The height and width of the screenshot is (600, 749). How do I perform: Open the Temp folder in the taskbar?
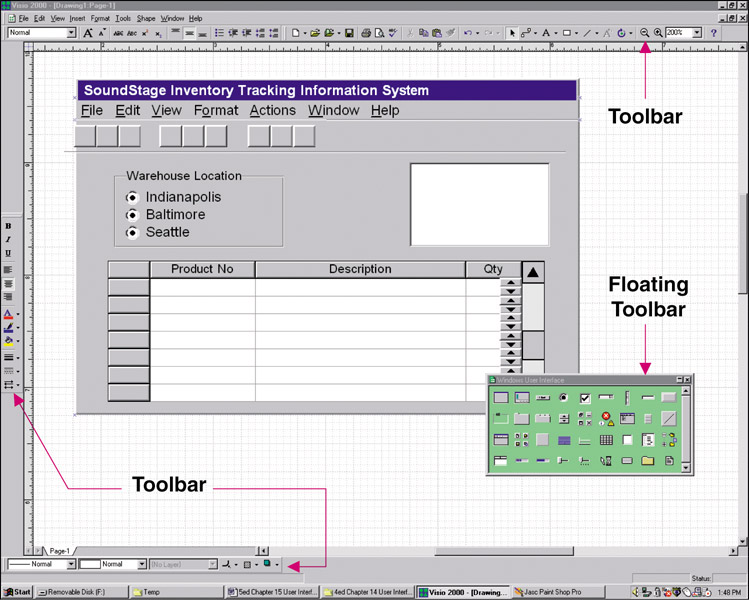(176, 592)
